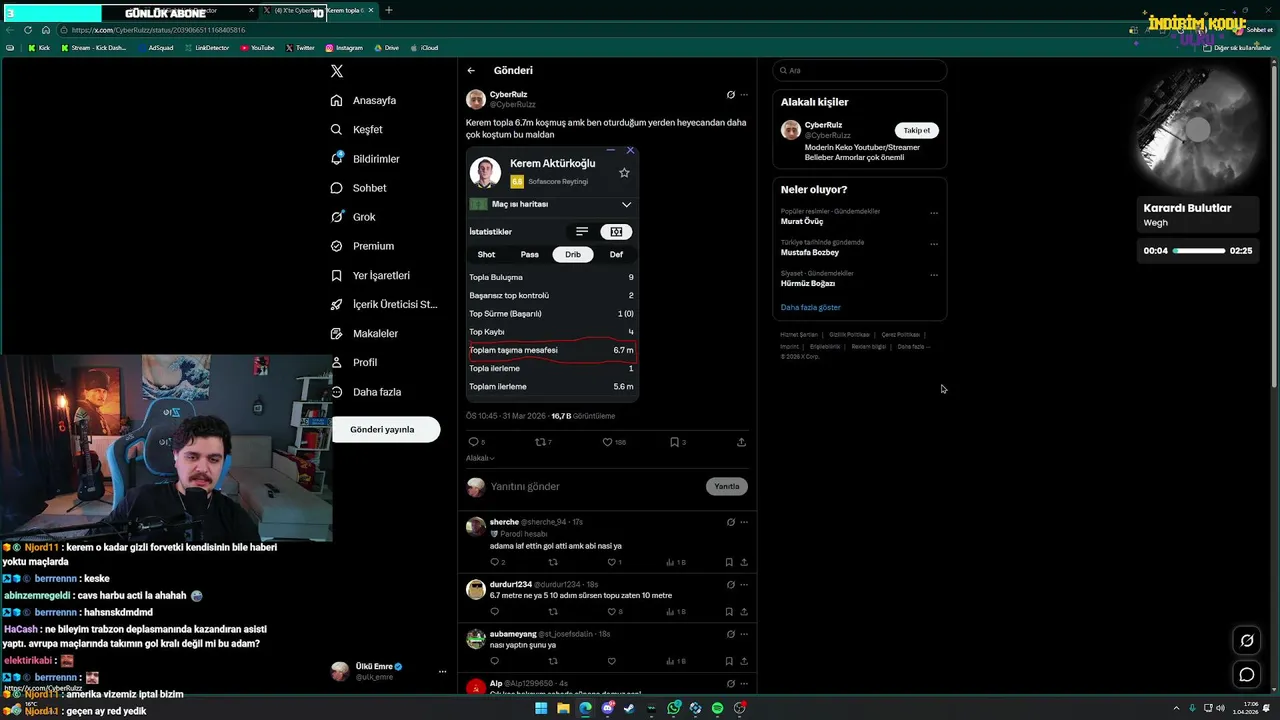Viewport: 1280px width, 720px height.
Task: Open Spotify from the taskbar
Action: click(717, 708)
